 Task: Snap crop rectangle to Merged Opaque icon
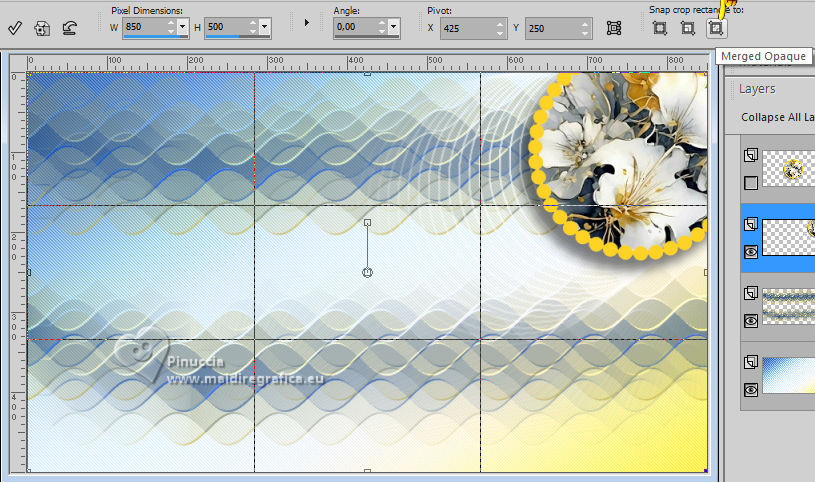(x=716, y=28)
